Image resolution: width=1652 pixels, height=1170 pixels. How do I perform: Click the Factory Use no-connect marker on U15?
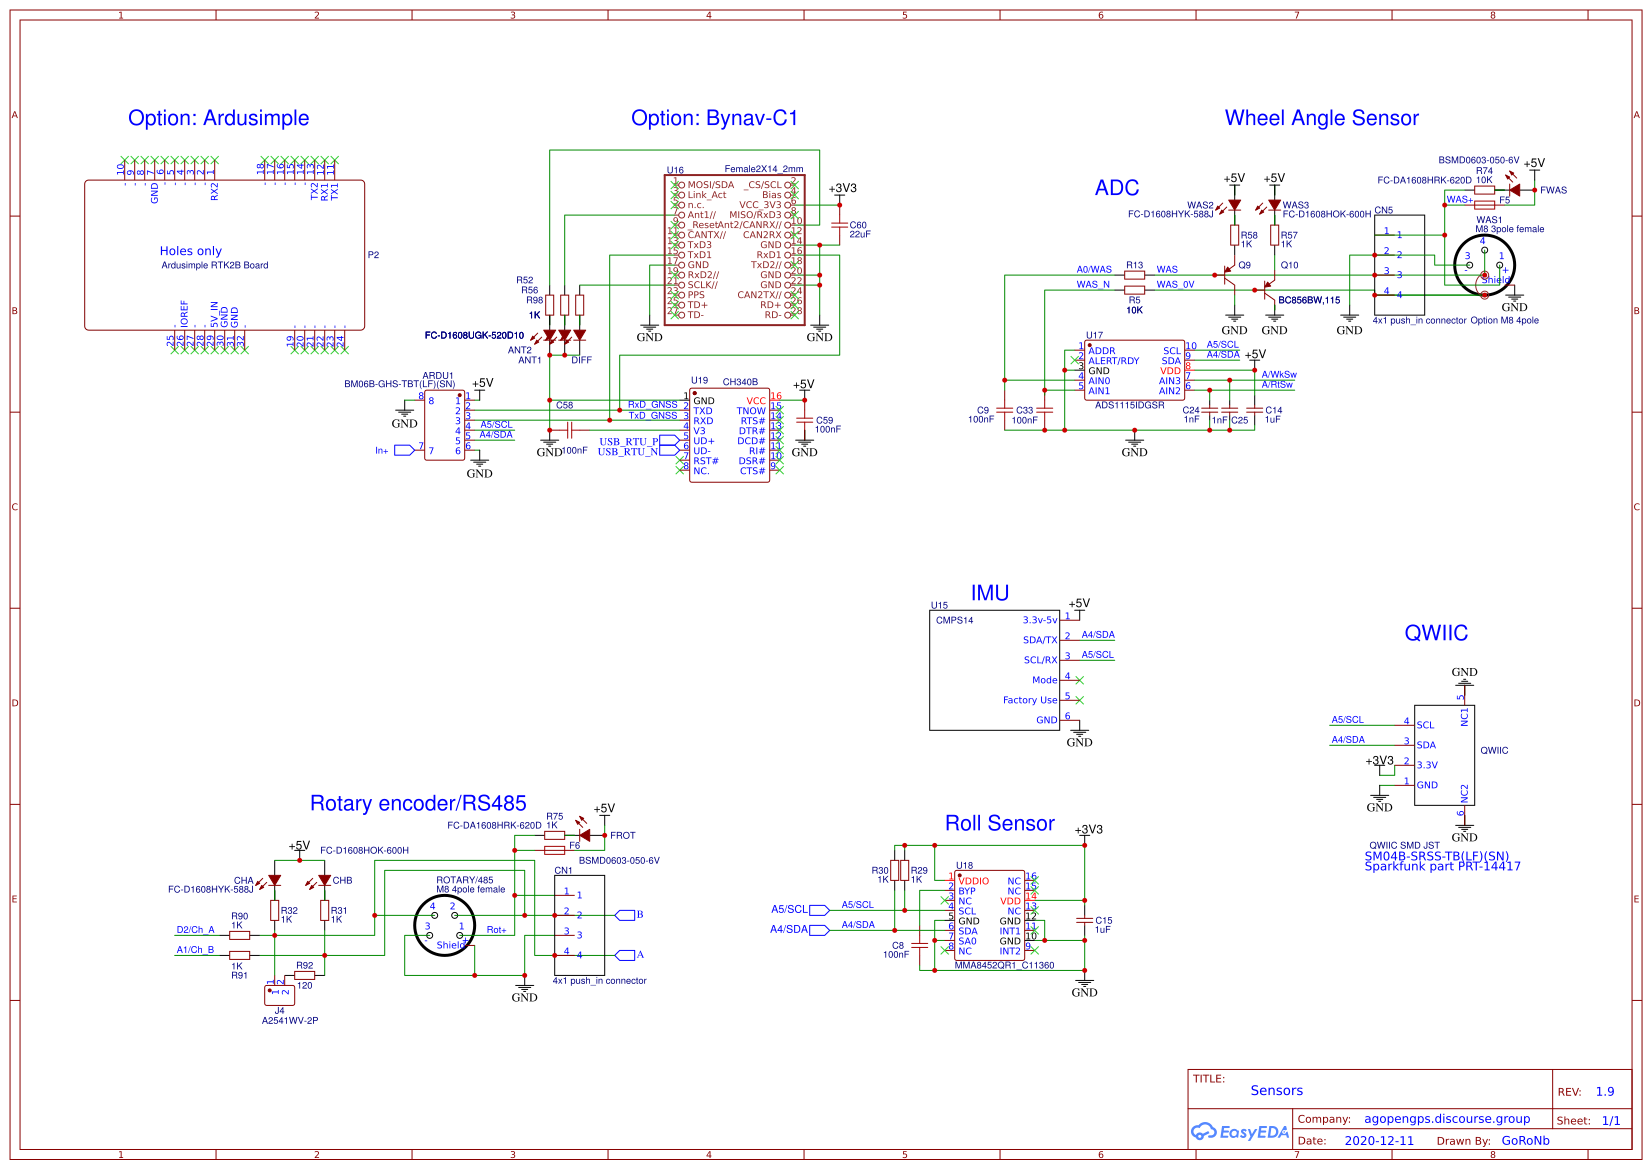1079,700
